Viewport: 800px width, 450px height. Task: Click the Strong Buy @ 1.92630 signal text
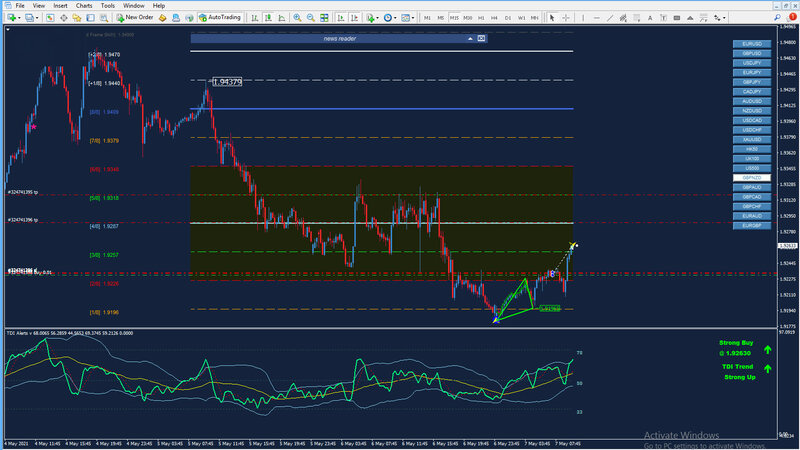tap(736, 348)
